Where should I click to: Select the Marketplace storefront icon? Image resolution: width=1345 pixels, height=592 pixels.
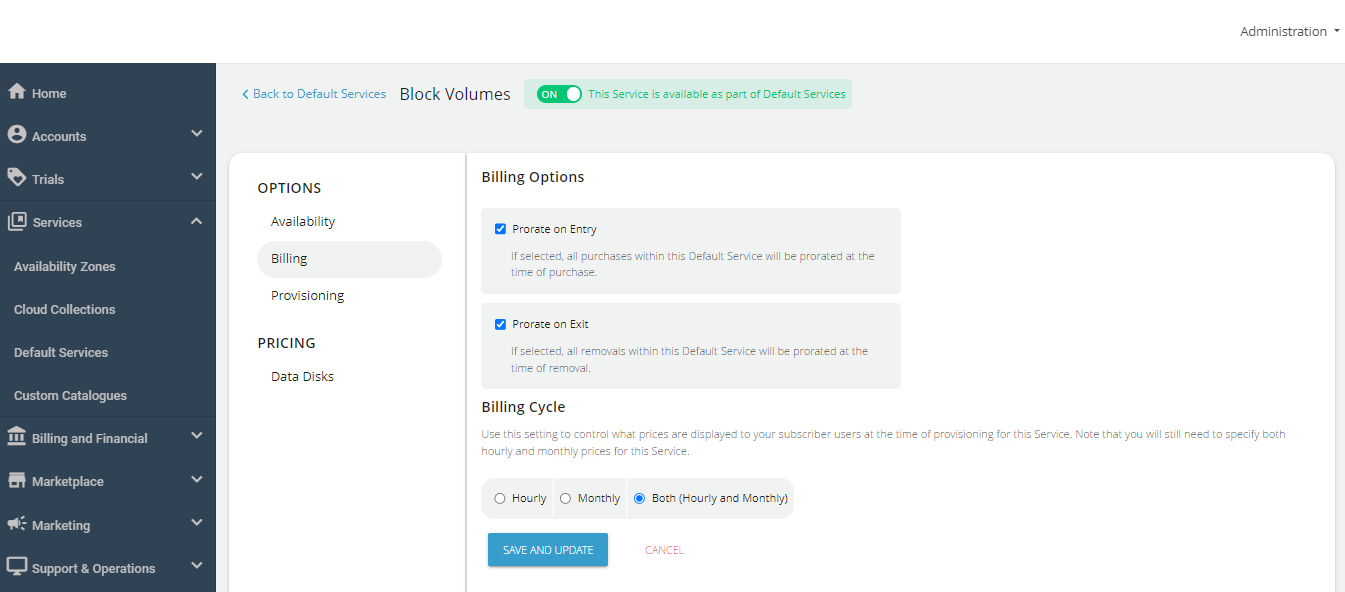coord(17,481)
